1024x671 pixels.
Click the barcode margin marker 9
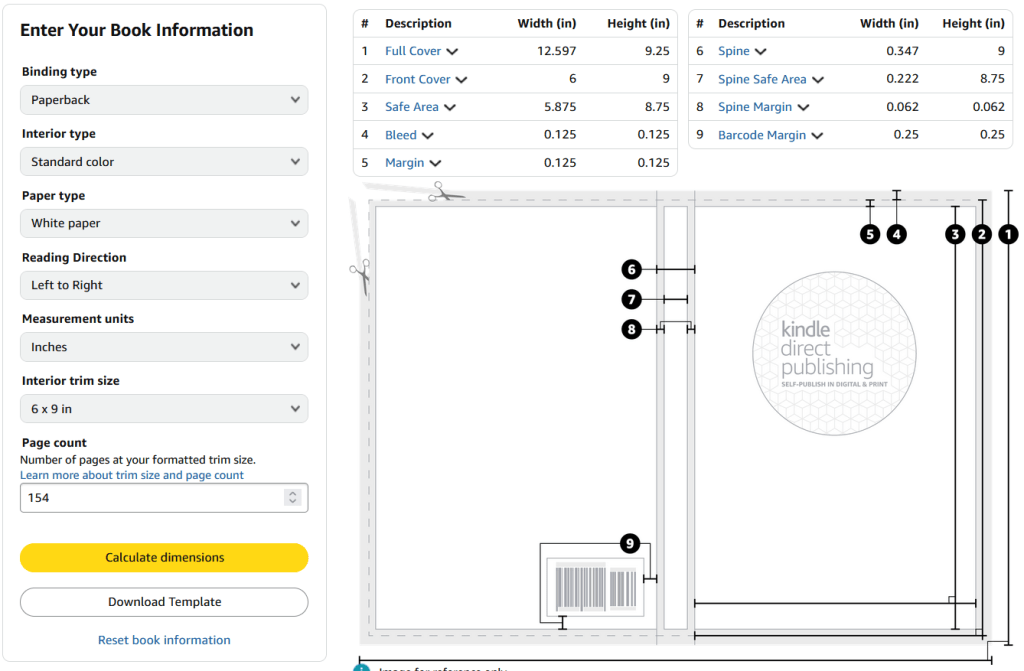629,543
